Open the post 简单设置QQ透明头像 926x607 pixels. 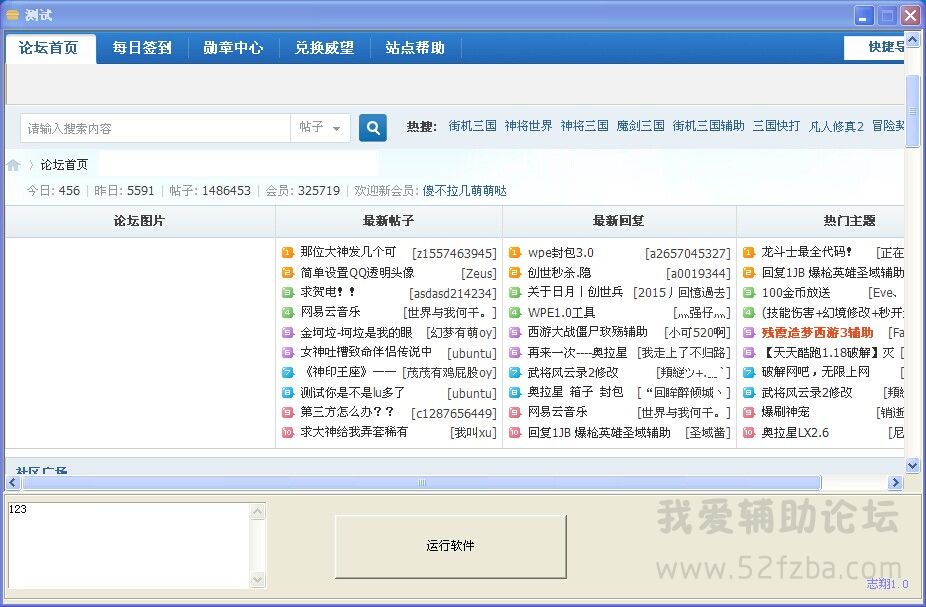coord(357,273)
